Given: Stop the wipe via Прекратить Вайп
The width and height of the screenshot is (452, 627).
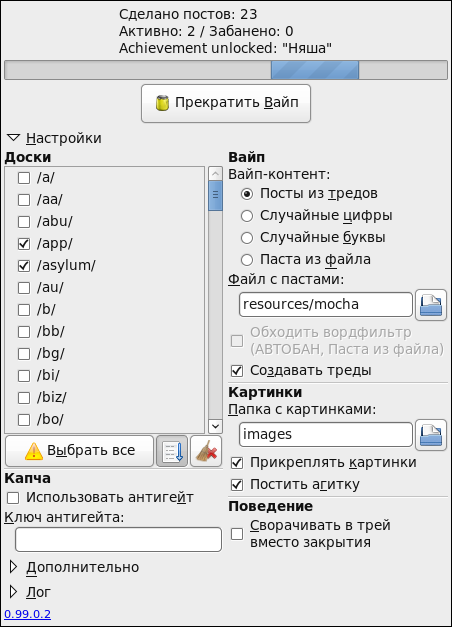Looking at the screenshot, I should tap(226, 103).
